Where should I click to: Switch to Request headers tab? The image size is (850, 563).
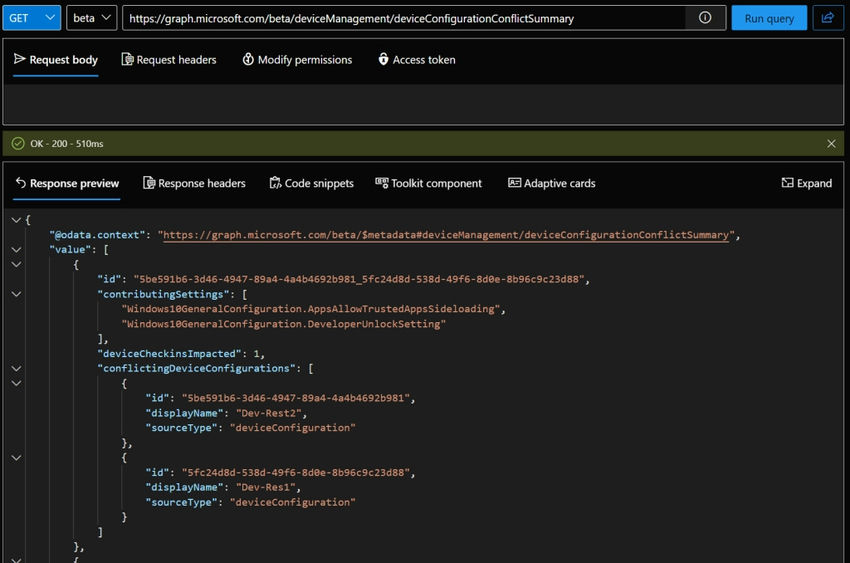click(168, 60)
